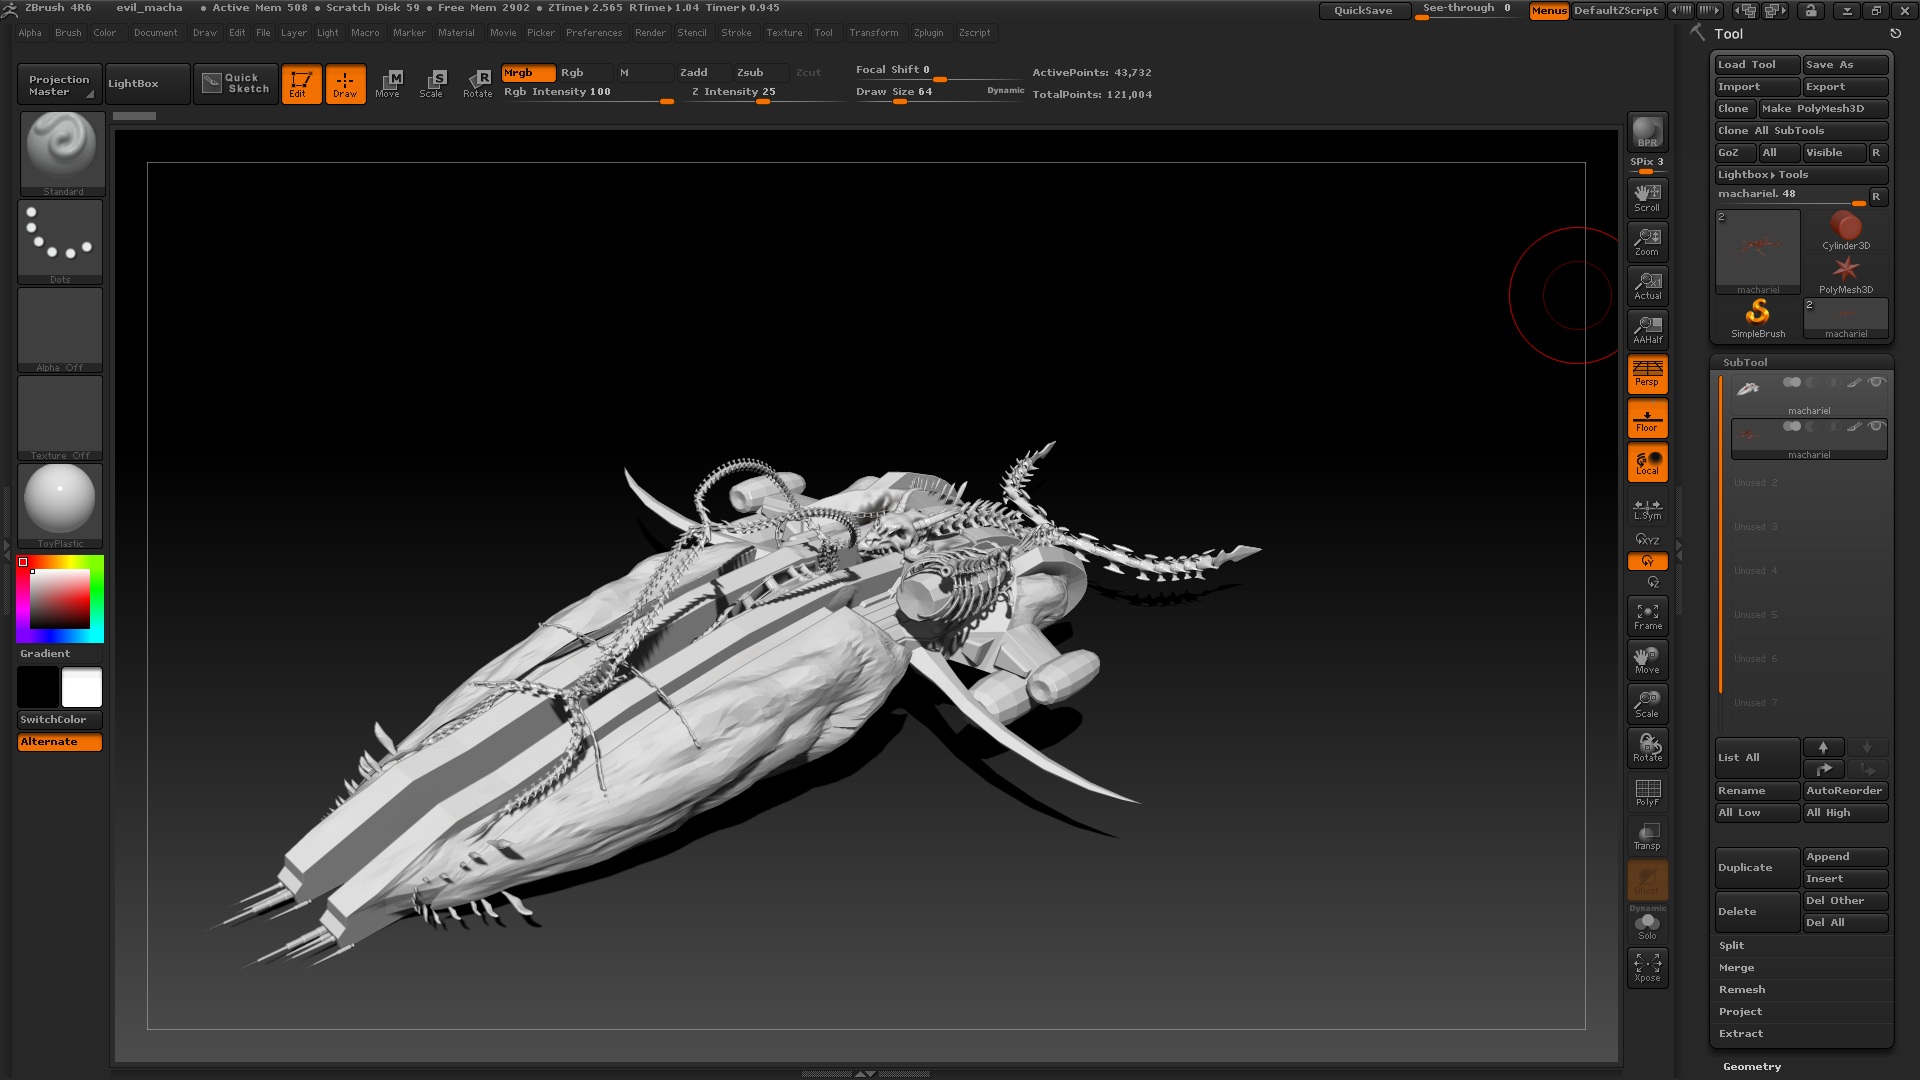Open the Standard brush picker thumbnail
This screenshot has width=1920, height=1080.
point(62,151)
